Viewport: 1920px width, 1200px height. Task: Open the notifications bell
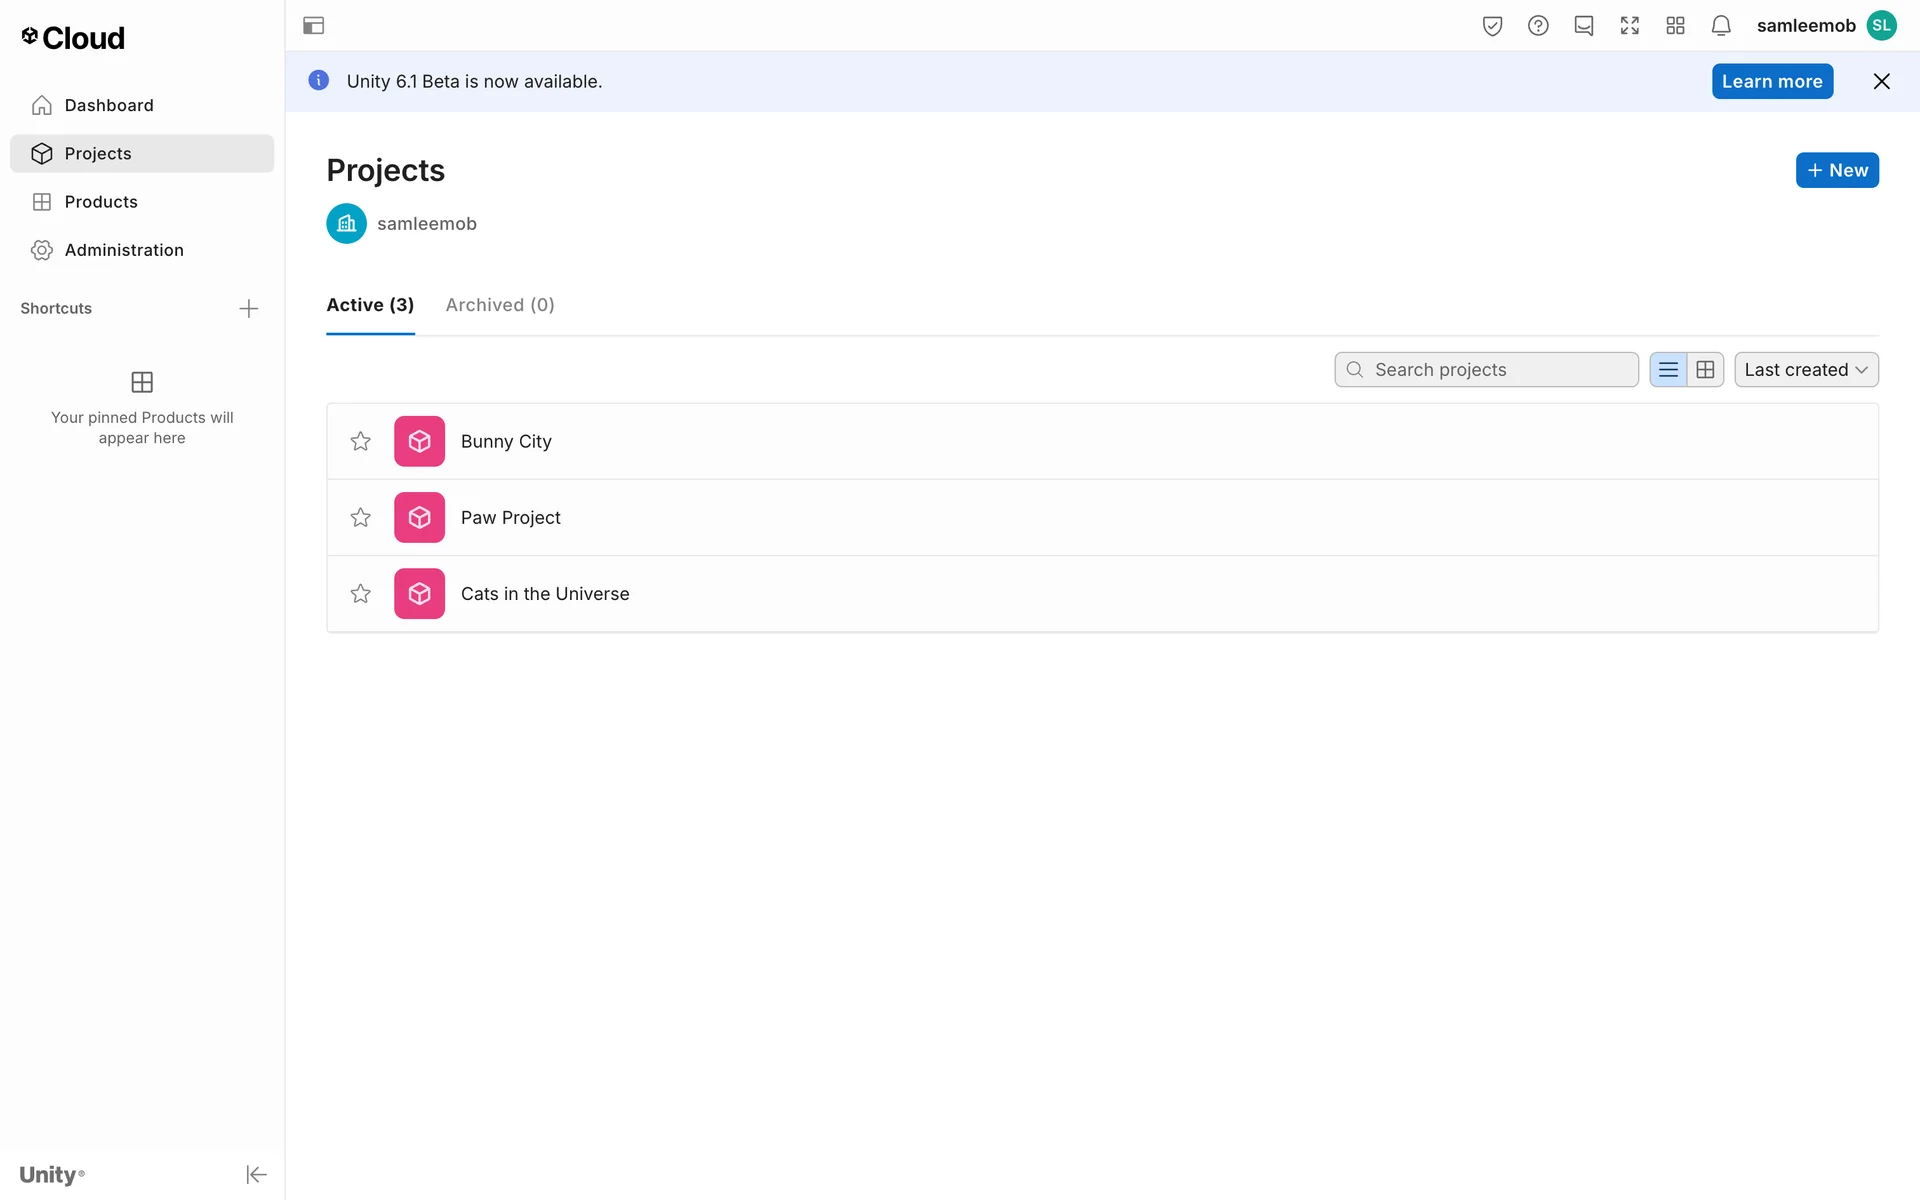coord(1721,26)
